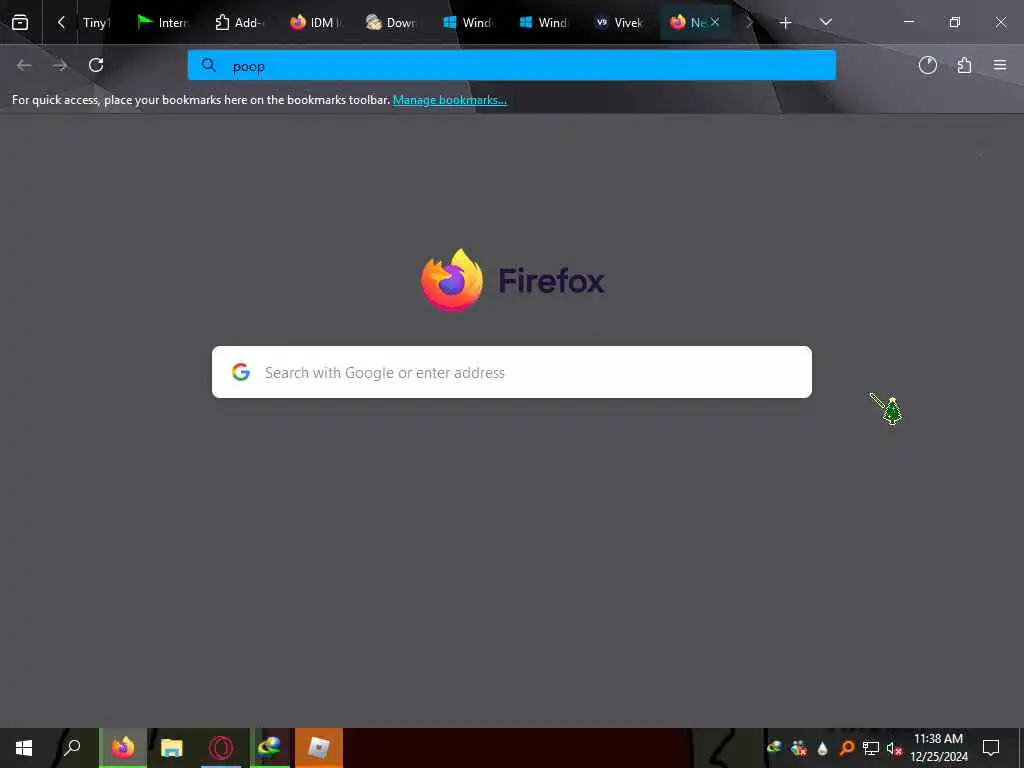Open the notification action center
Viewport: 1024px width, 768px height.
coord(991,748)
